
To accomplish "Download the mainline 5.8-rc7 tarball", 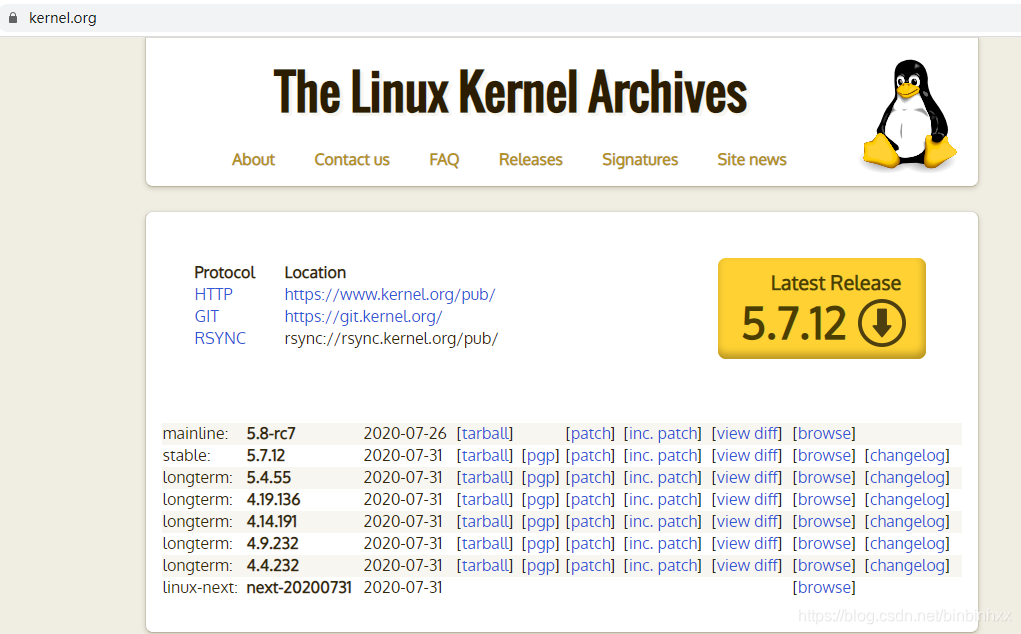I will 485,434.
